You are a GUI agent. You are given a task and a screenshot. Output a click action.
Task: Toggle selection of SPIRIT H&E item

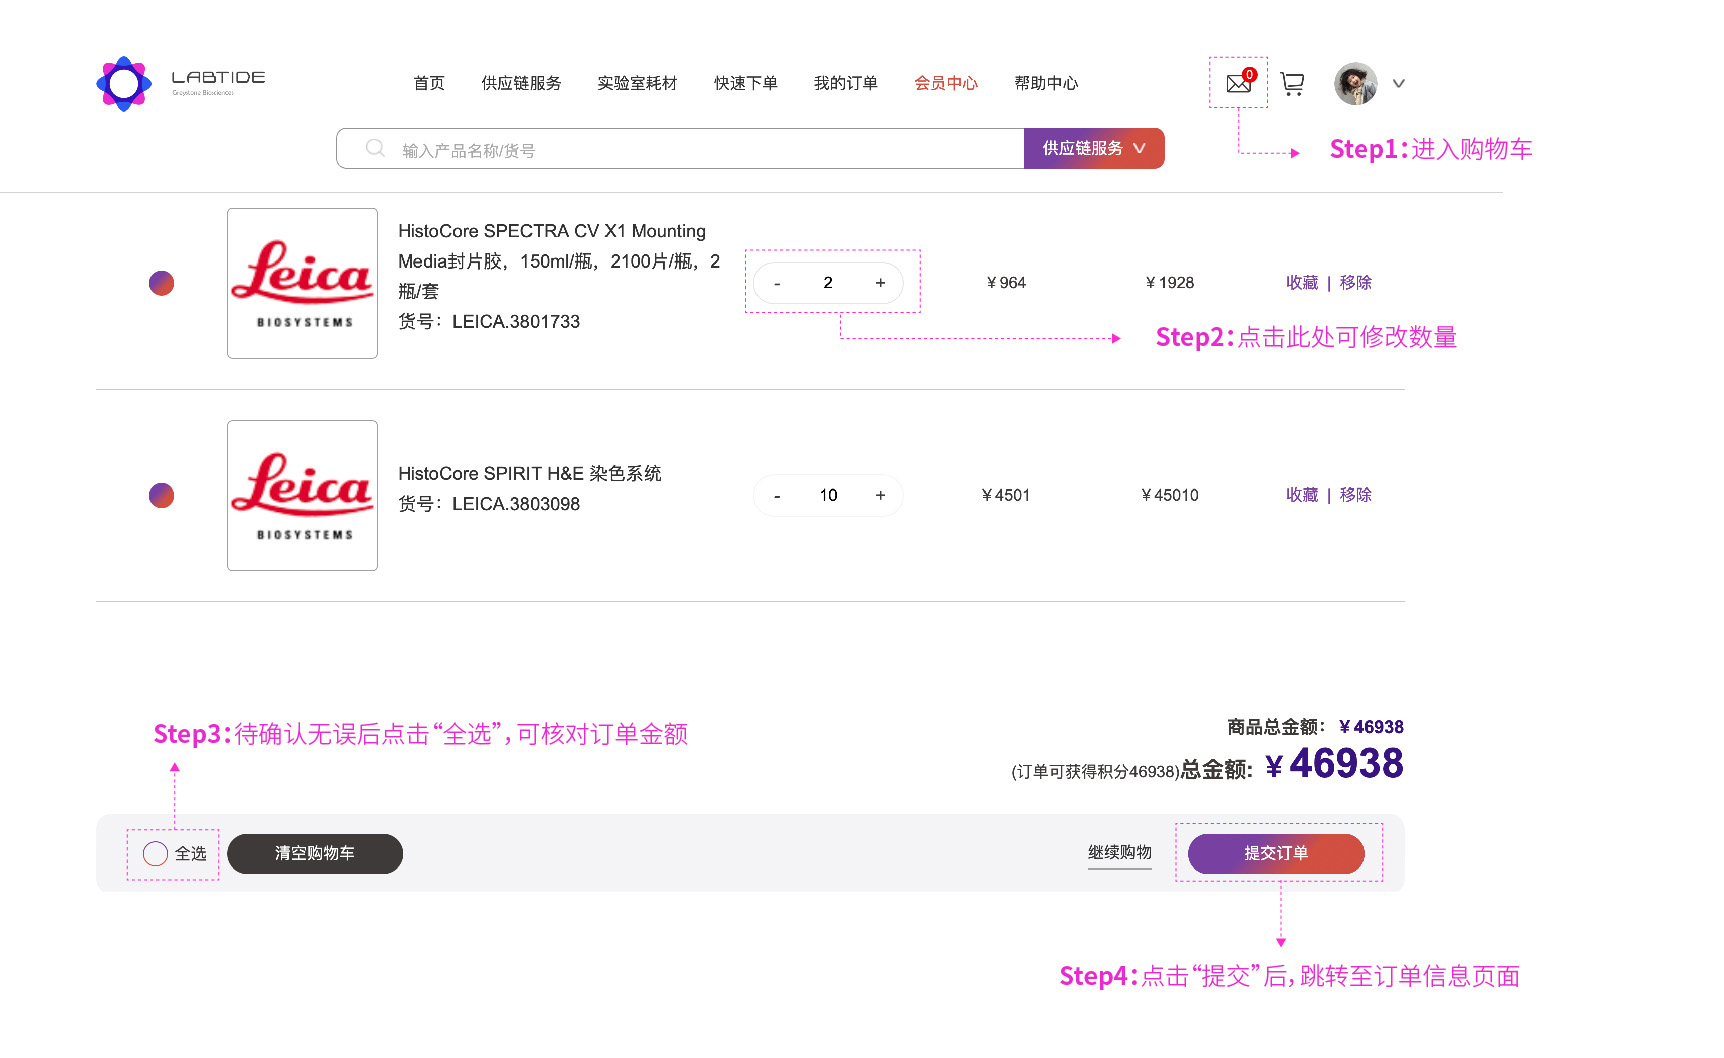[x=161, y=495]
